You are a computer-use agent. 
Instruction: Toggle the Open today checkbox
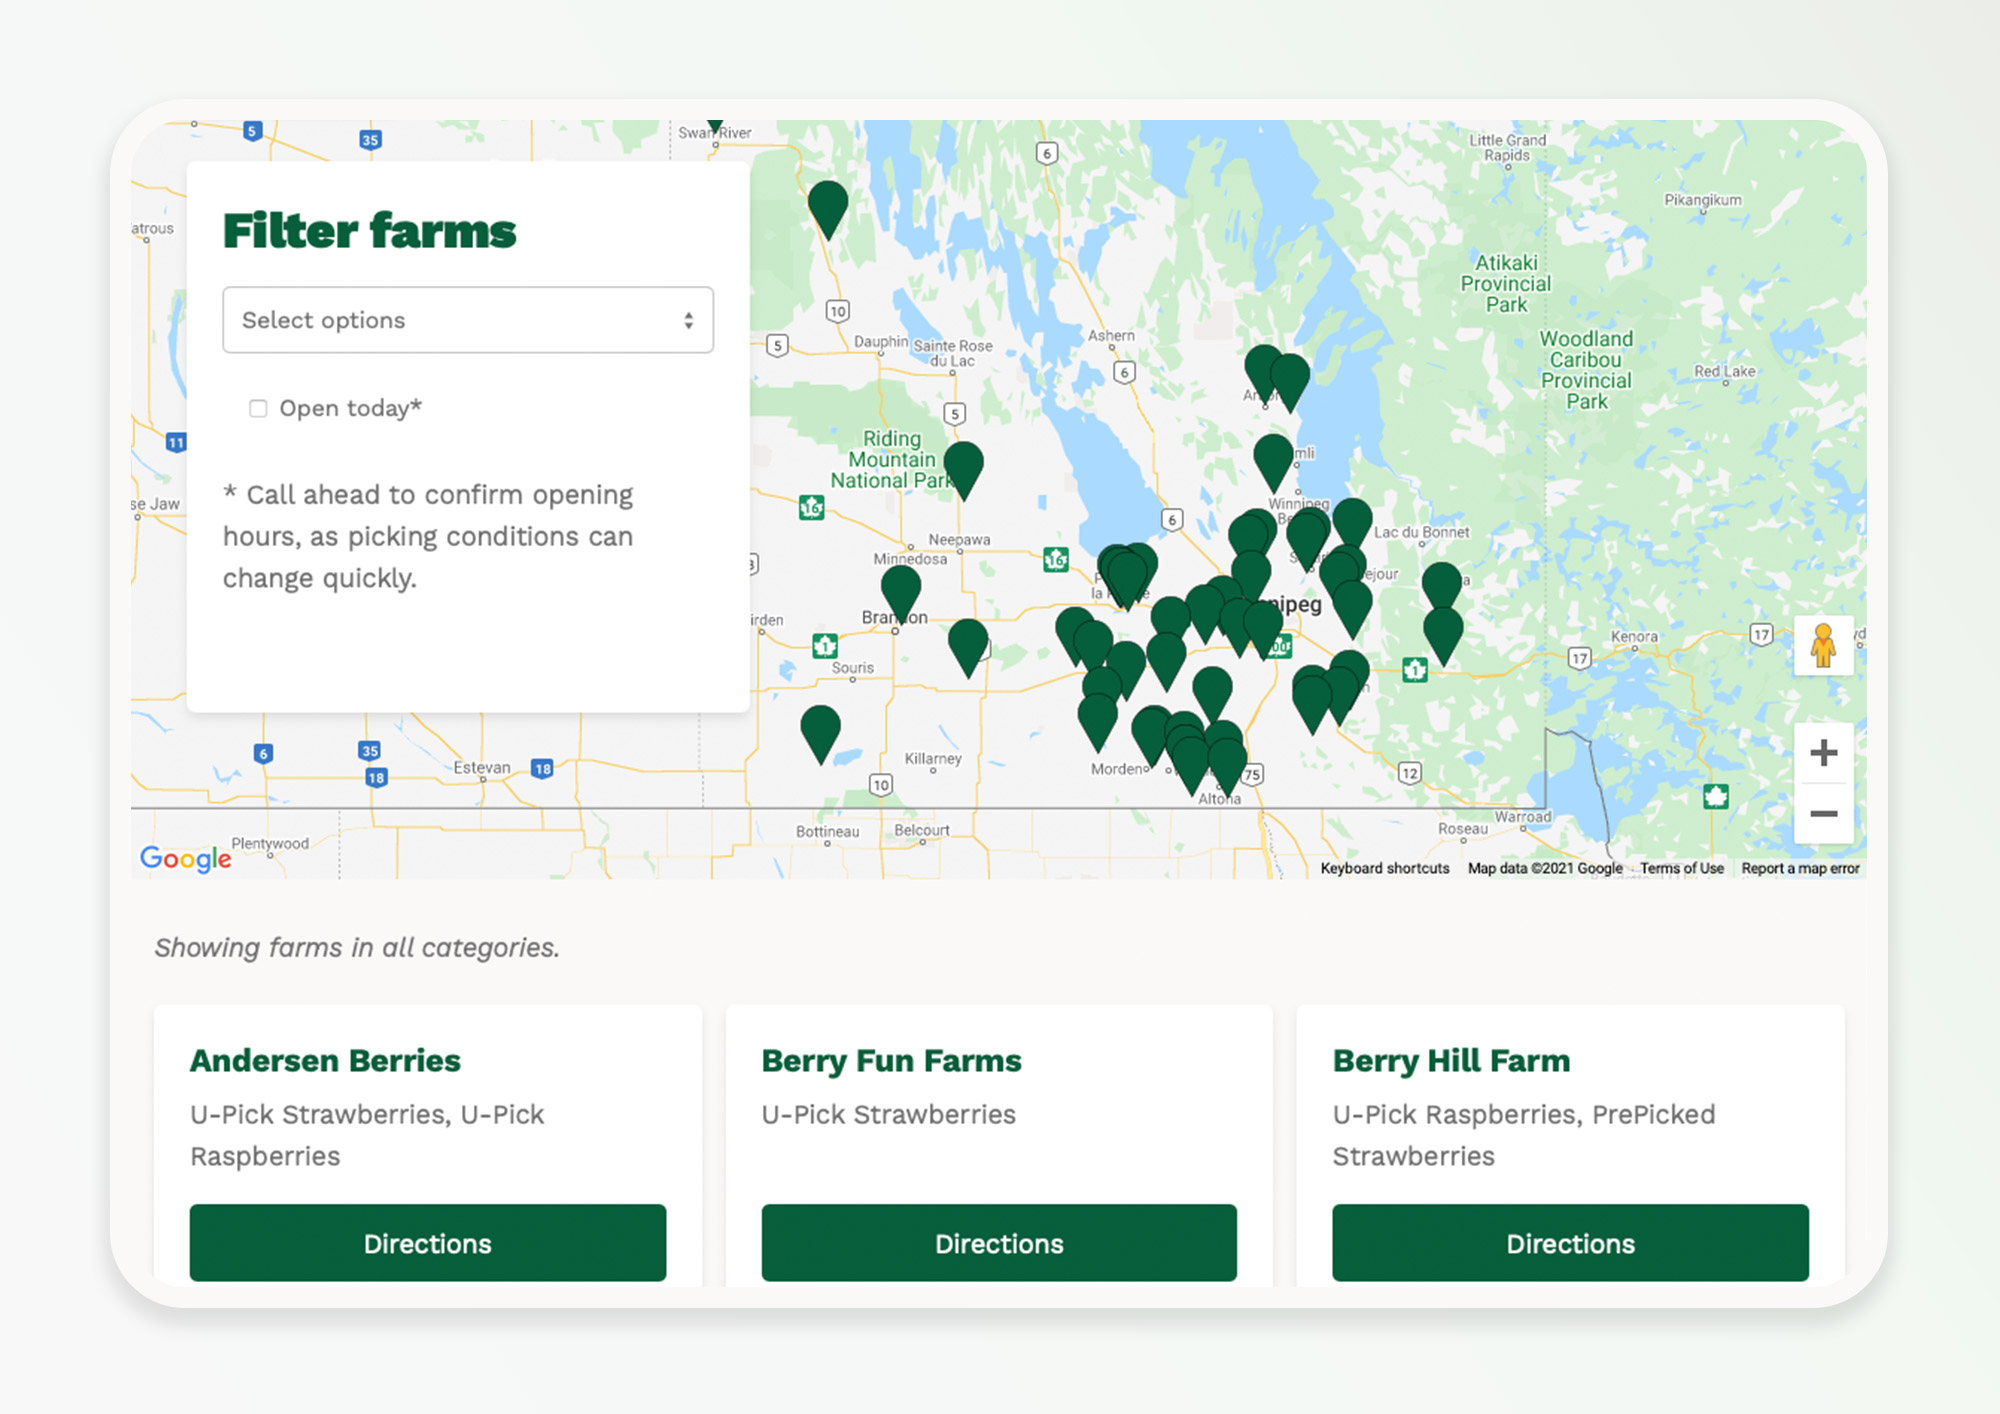pyautogui.click(x=256, y=409)
